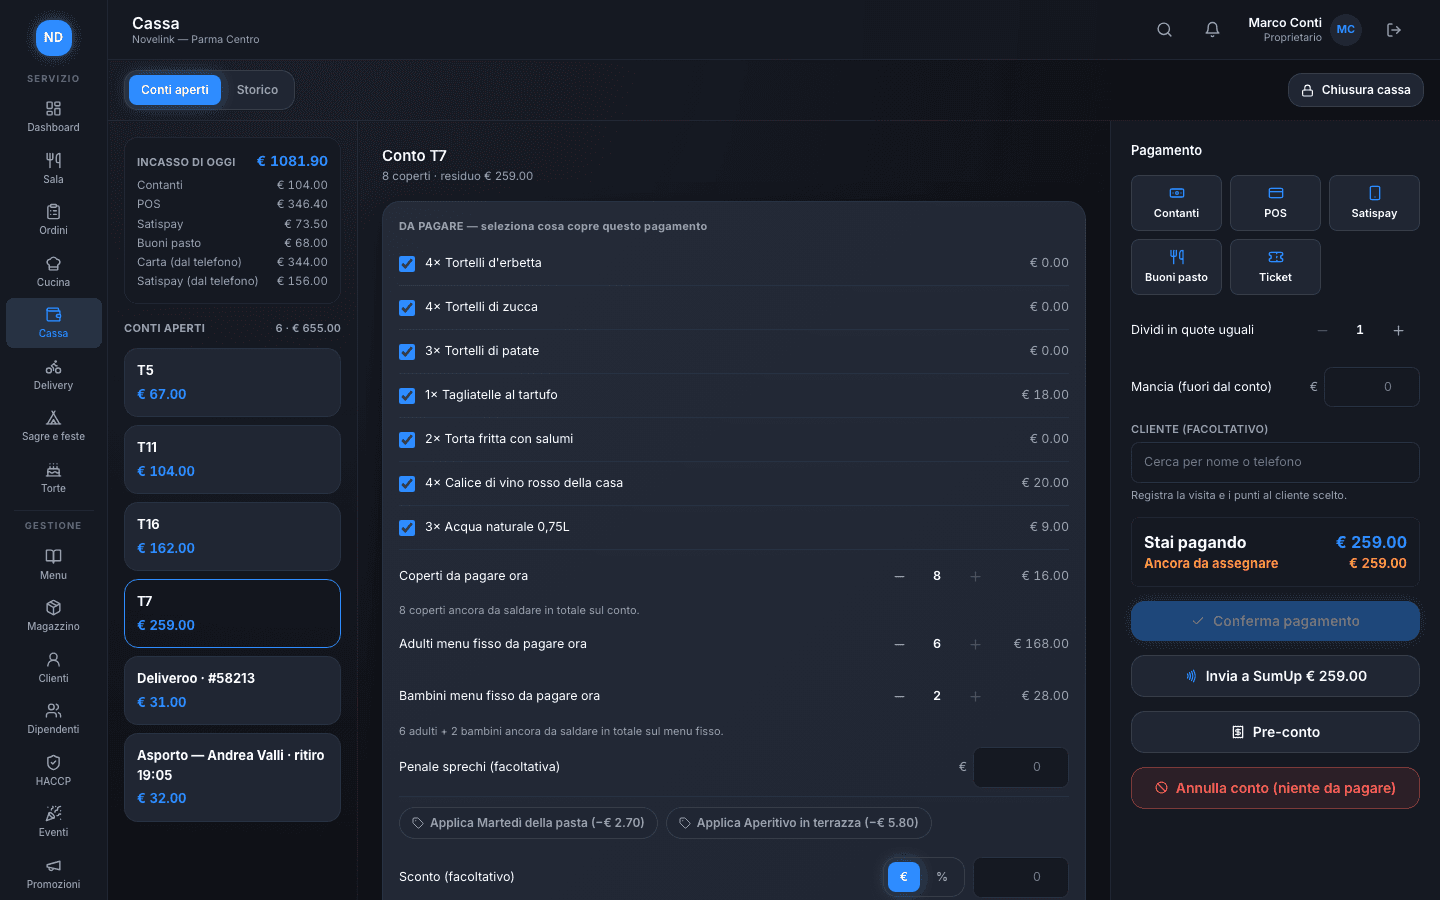Open the Ordini section
The height and width of the screenshot is (900, 1440).
pyautogui.click(x=54, y=219)
